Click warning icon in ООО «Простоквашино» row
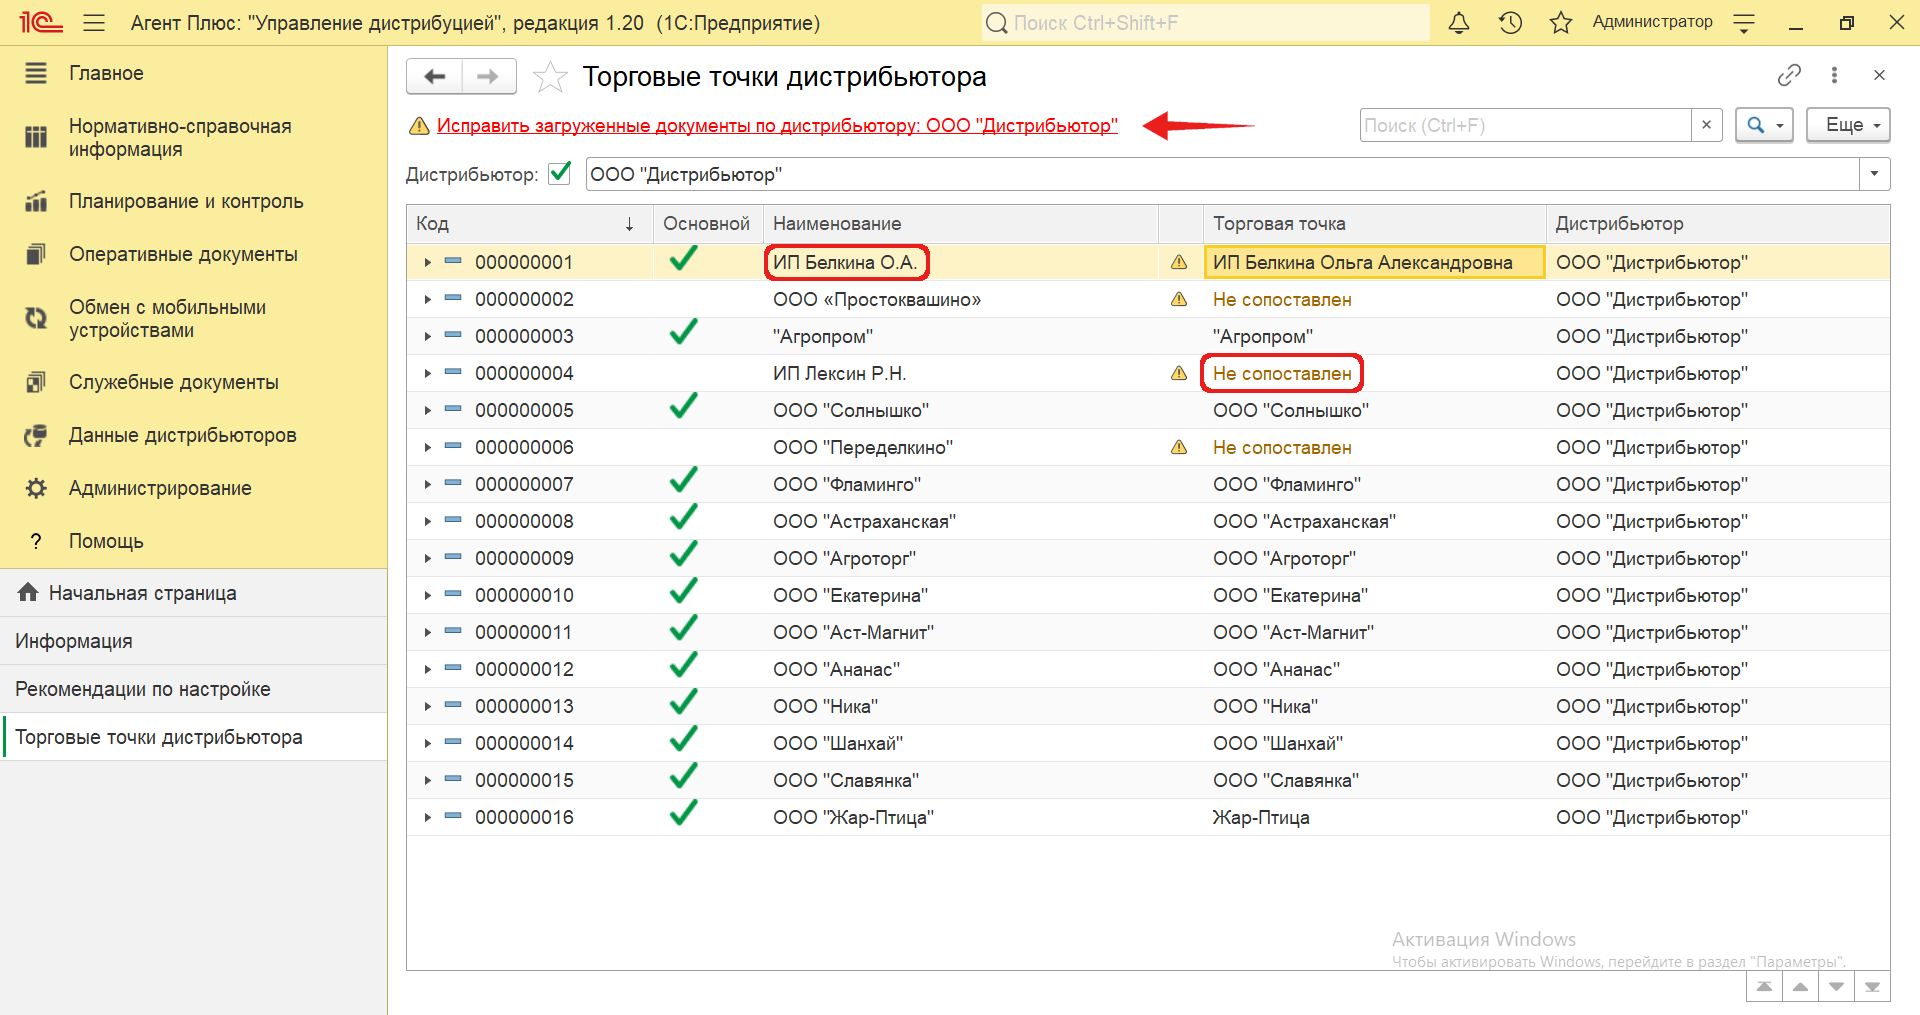Image resolution: width=1920 pixels, height=1015 pixels. (1179, 299)
